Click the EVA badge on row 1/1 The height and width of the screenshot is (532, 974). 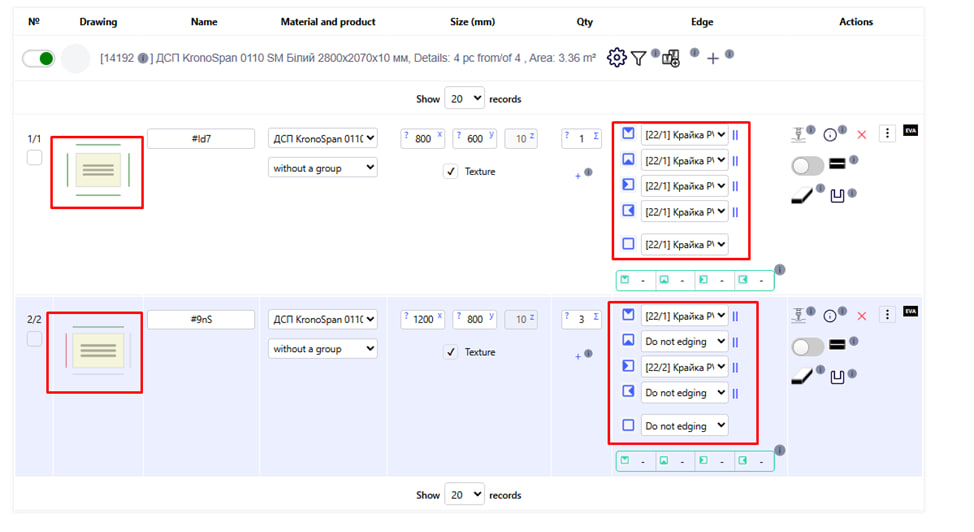click(x=910, y=131)
